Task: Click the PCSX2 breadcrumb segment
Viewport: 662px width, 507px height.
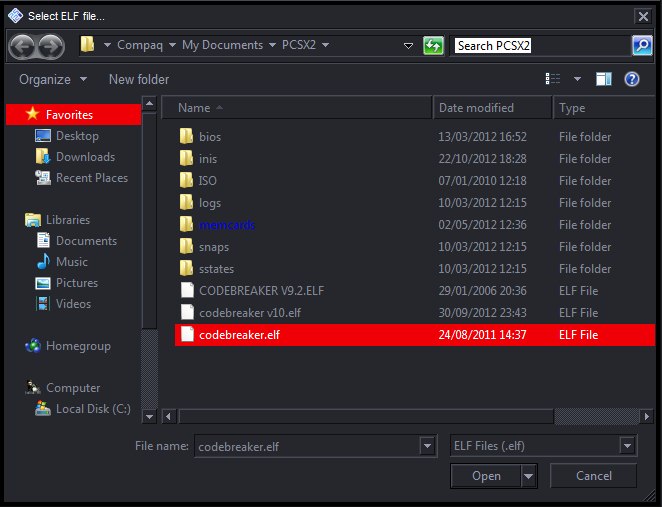Action: pyautogui.click(x=298, y=45)
